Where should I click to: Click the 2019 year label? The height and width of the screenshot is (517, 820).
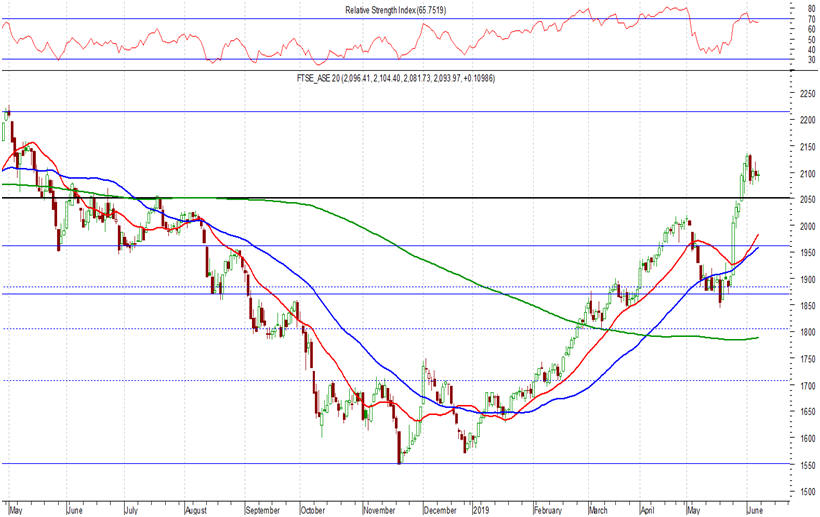click(x=481, y=510)
